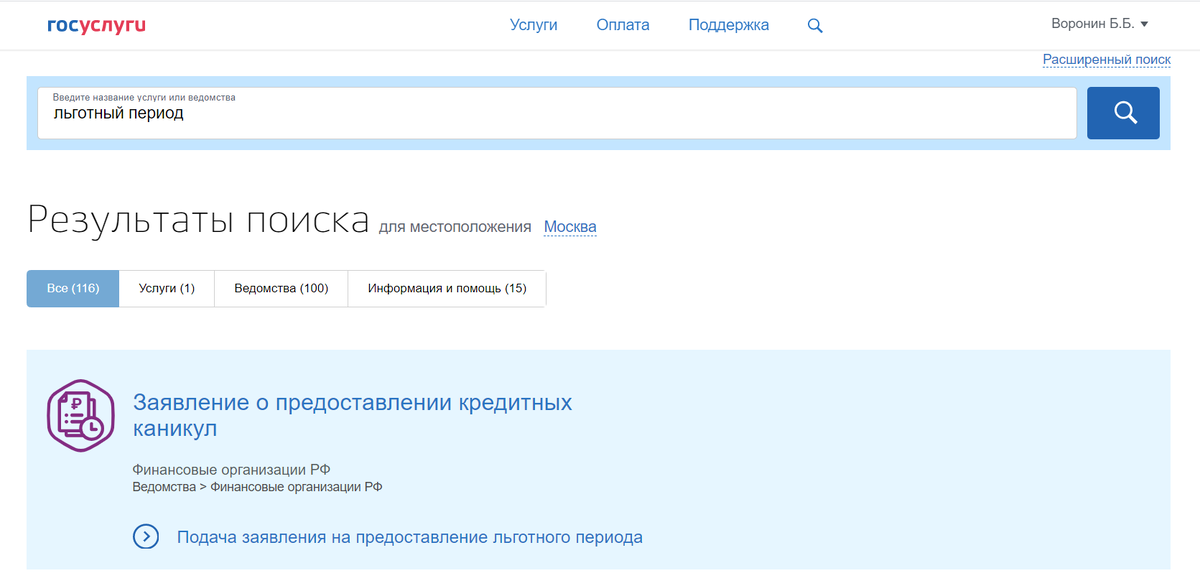
Task: Open Заявление о предоставлении кредитных каникул
Action: [x=353, y=416]
